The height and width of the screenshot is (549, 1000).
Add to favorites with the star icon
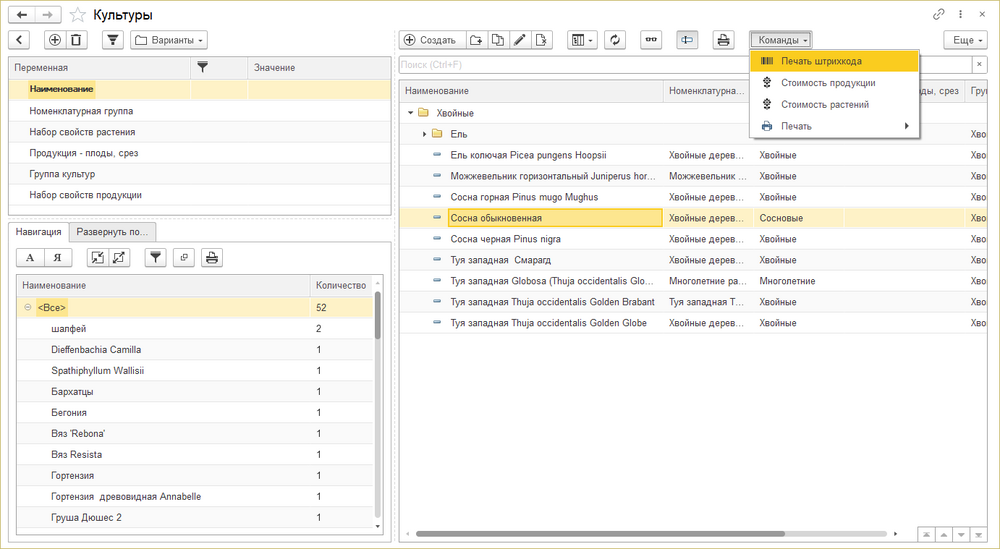77,14
